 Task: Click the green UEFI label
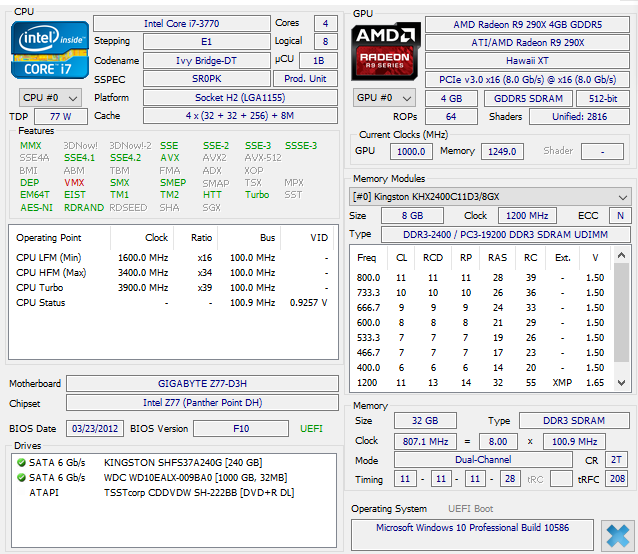(x=311, y=429)
